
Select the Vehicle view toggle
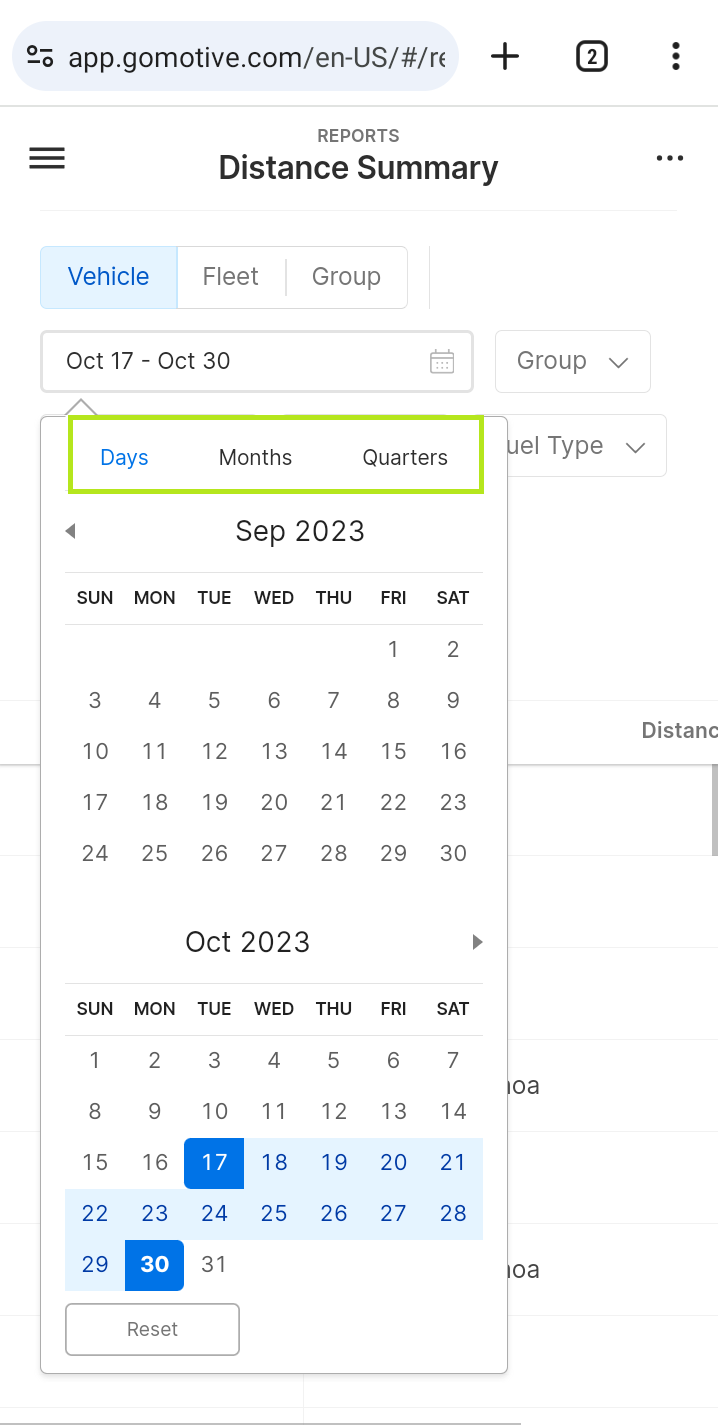pos(109,277)
